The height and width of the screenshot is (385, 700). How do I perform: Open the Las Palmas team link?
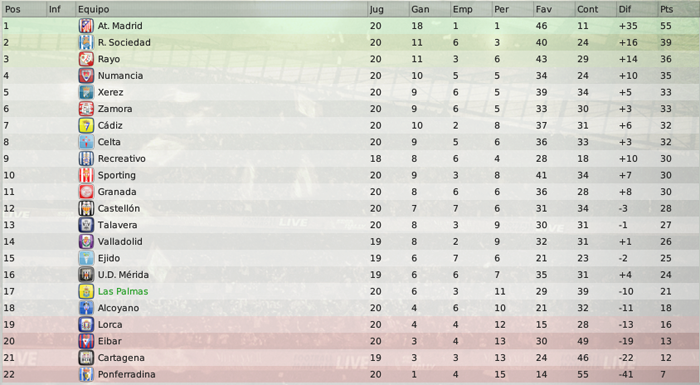123,291
